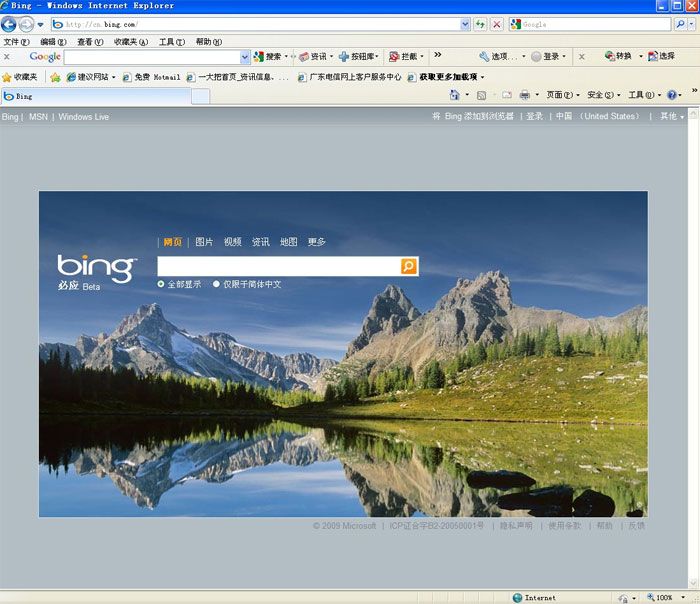The width and height of the screenshot is (700, 604).
Task: Open the 工具 menu in menu bar
Action: click(x=172, y=42)
